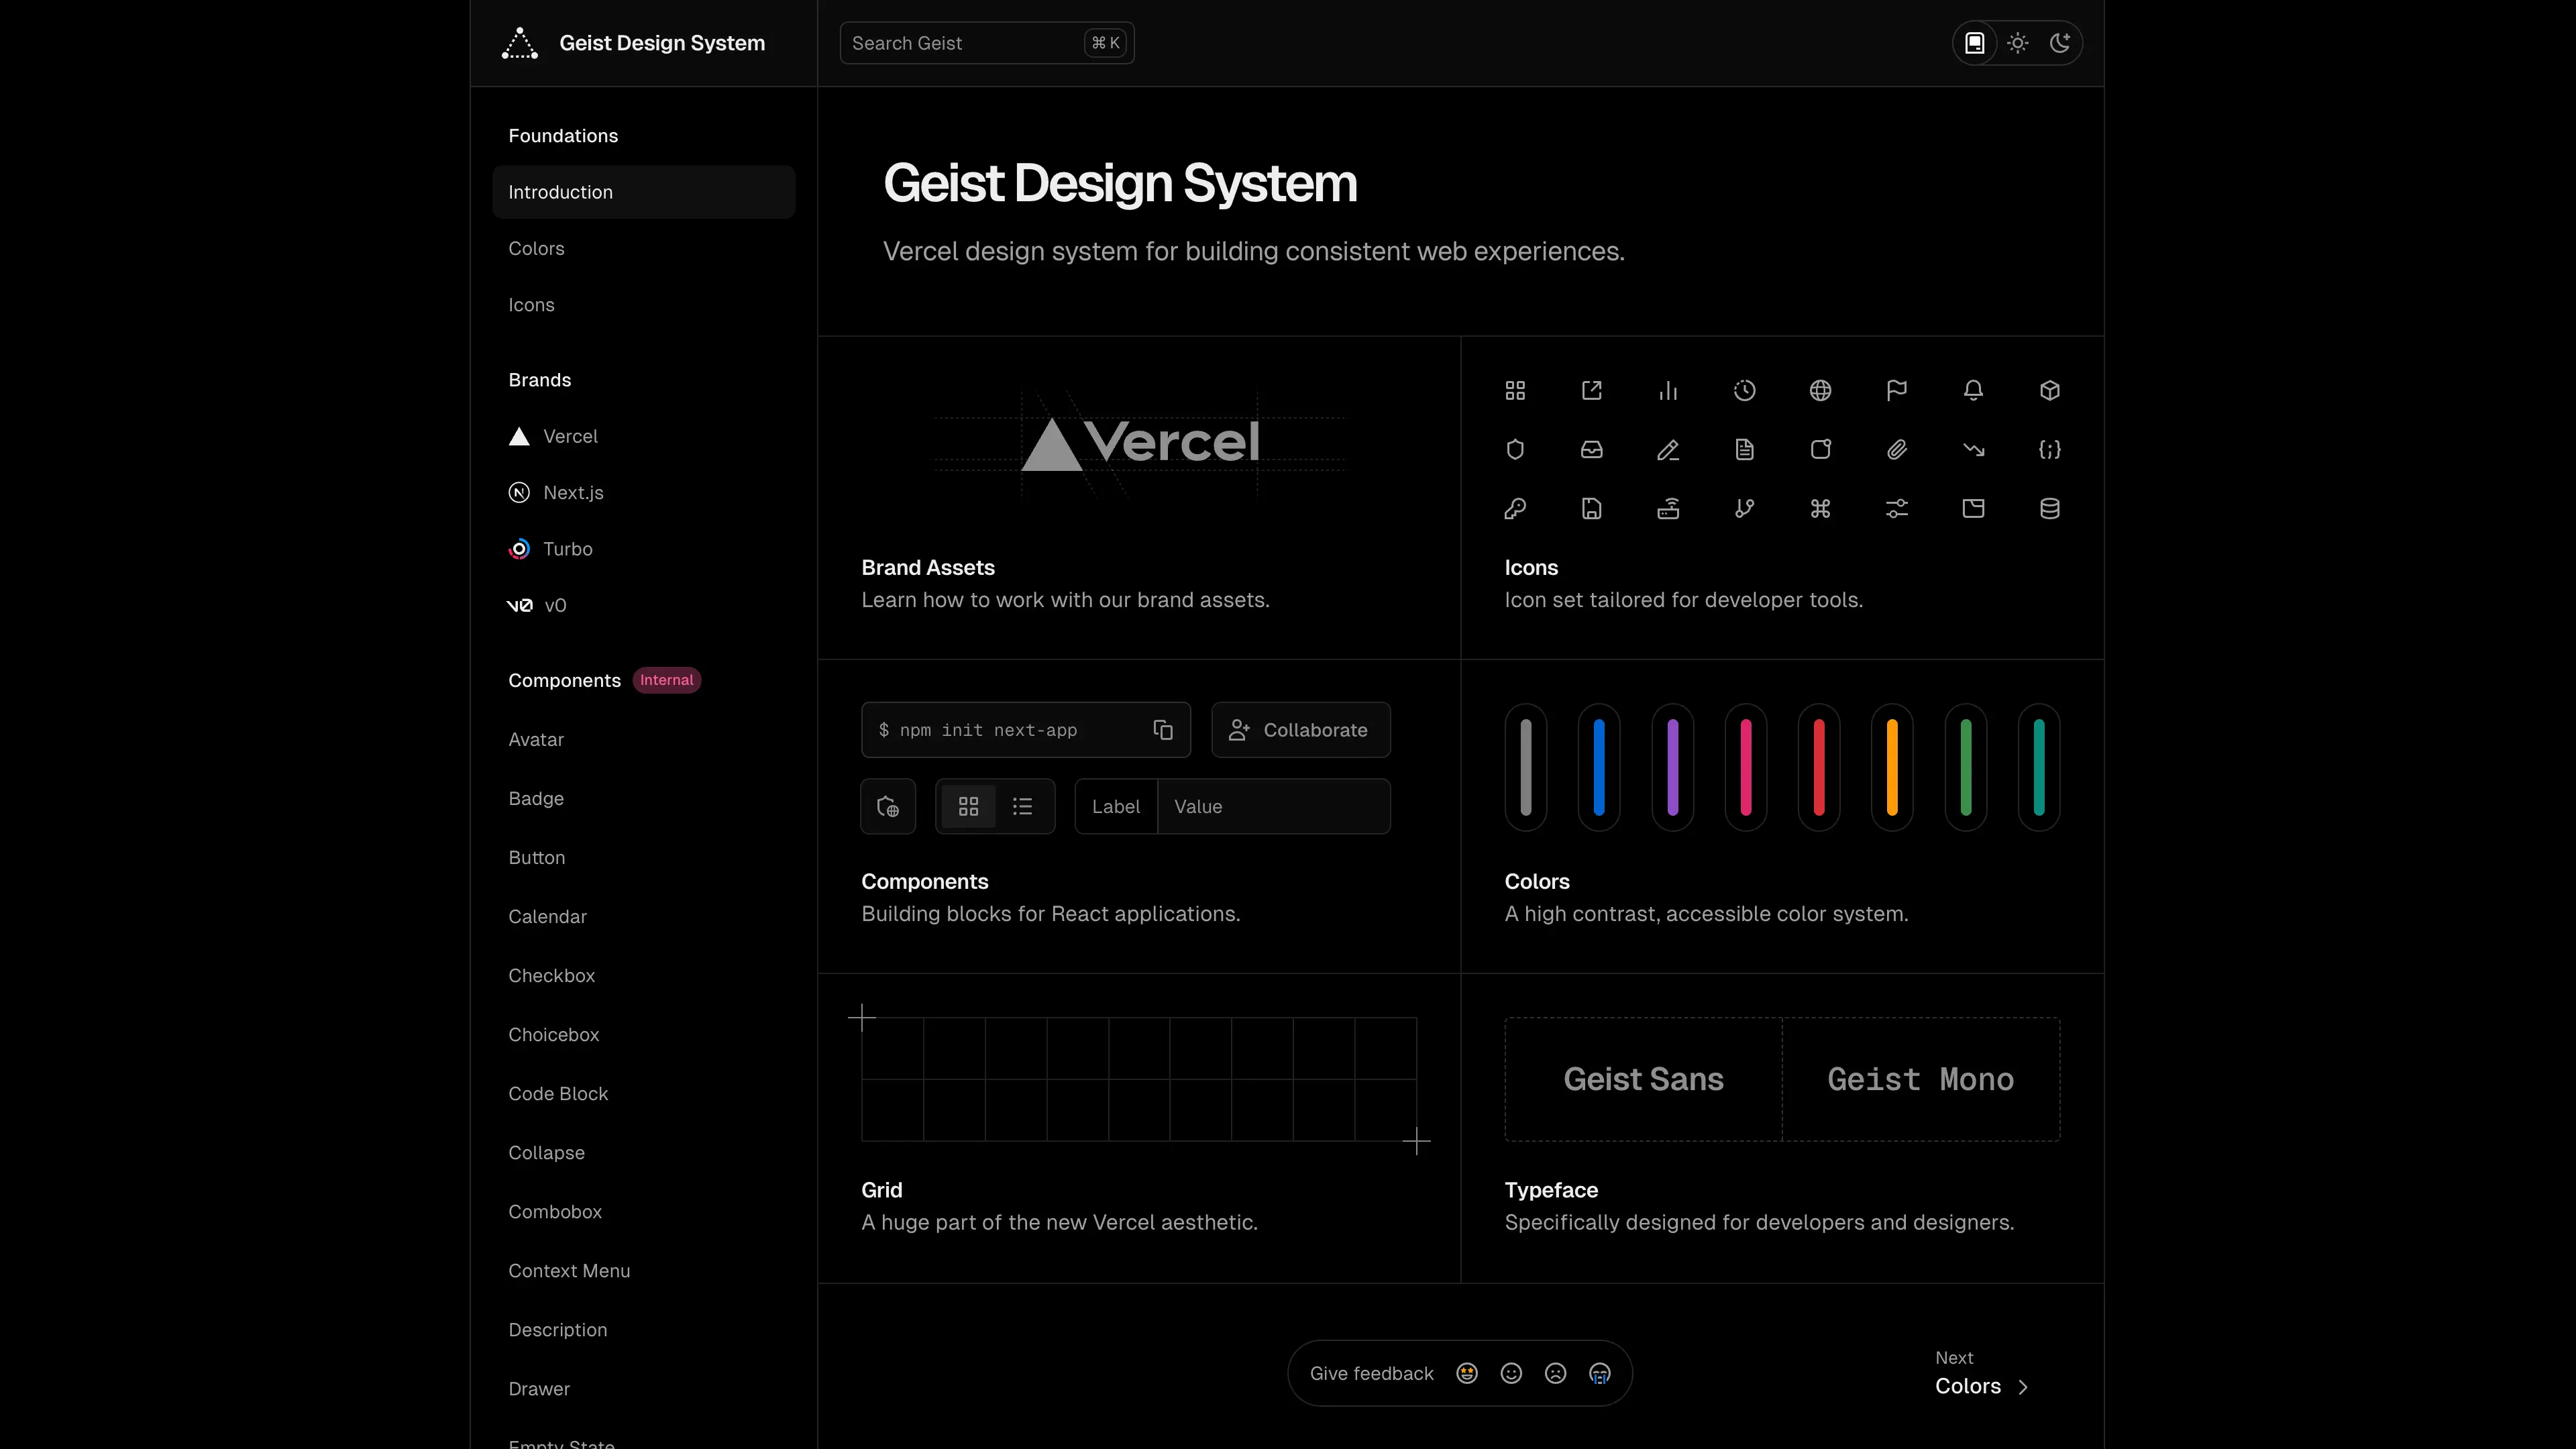Give crying face feedback
Screen dimensions: 2576x1449
tap(1599, 1373)
